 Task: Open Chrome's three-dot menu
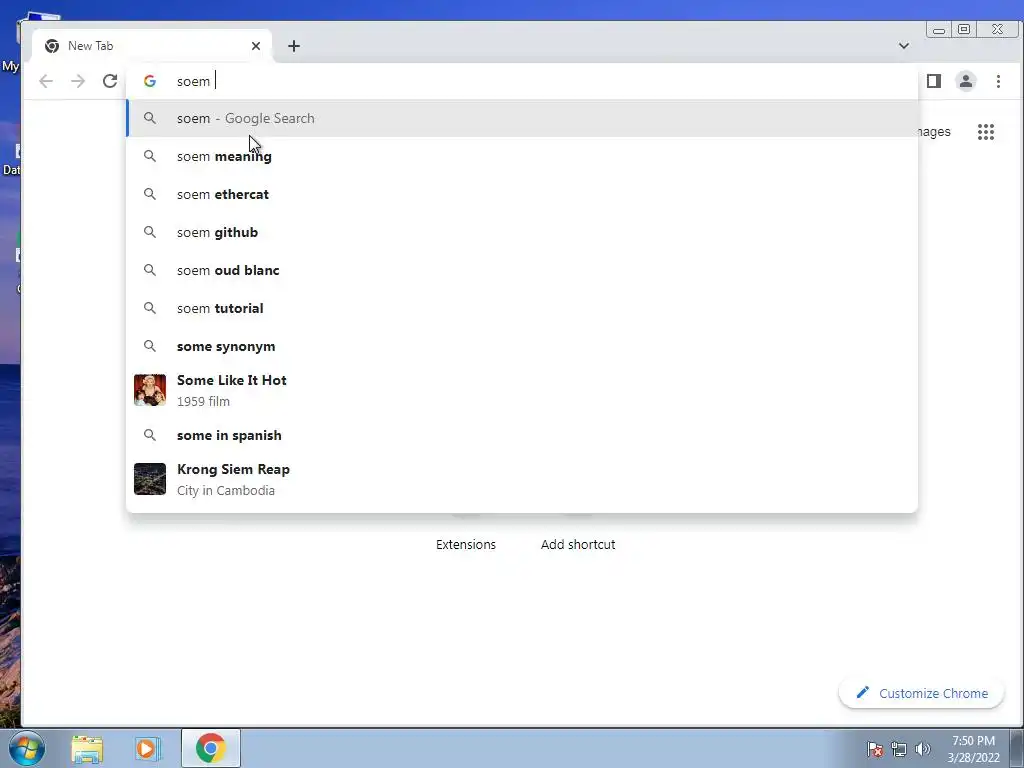tap(998, 81)
